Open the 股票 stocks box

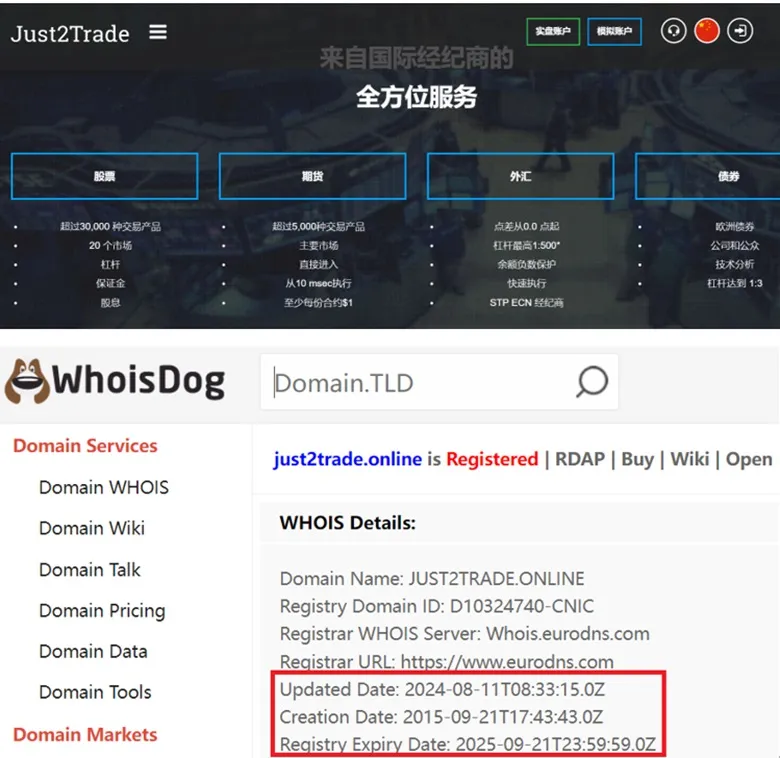(x=104, y=176)
